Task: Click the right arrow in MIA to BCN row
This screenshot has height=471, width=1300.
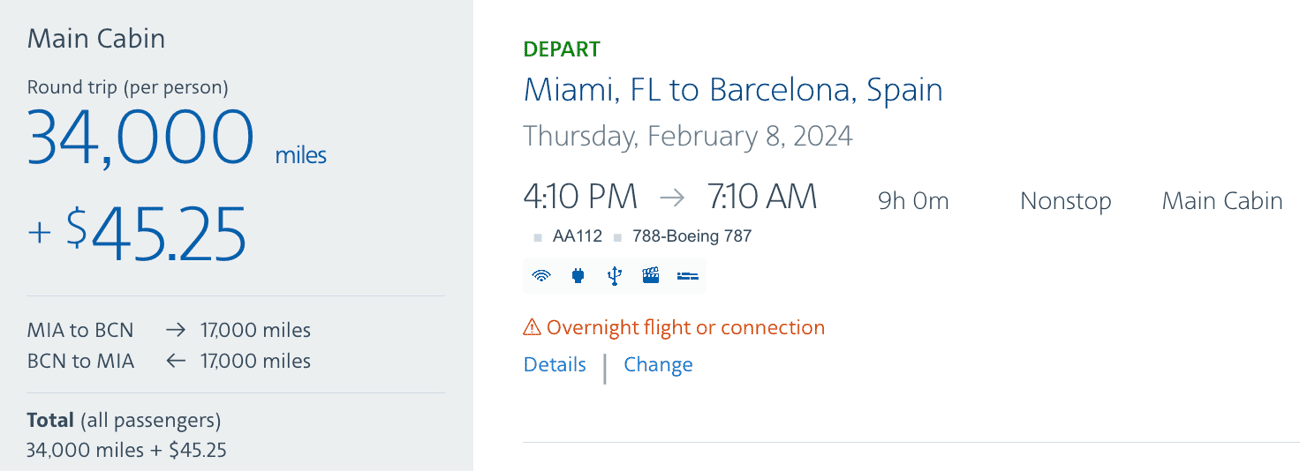Action: point(176,330)
